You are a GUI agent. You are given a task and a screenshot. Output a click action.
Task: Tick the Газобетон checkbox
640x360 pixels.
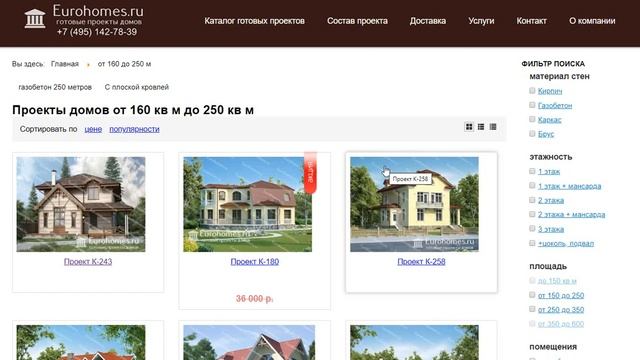(x=532, y=105)
